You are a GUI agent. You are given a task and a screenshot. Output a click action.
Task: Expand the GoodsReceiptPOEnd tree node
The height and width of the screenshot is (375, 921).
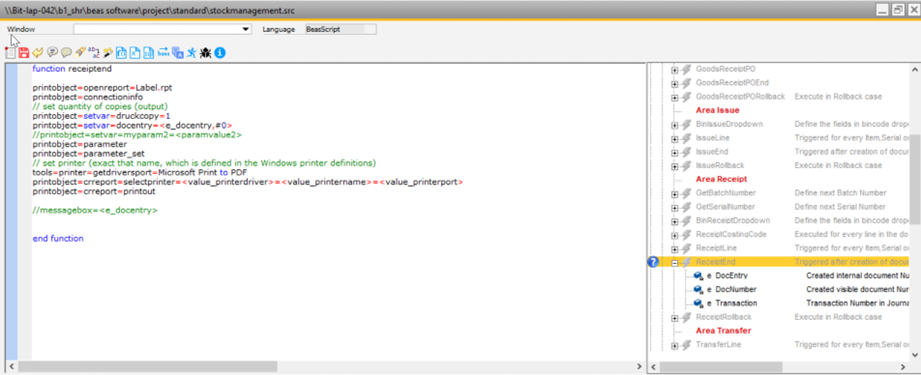click(675, 83)
